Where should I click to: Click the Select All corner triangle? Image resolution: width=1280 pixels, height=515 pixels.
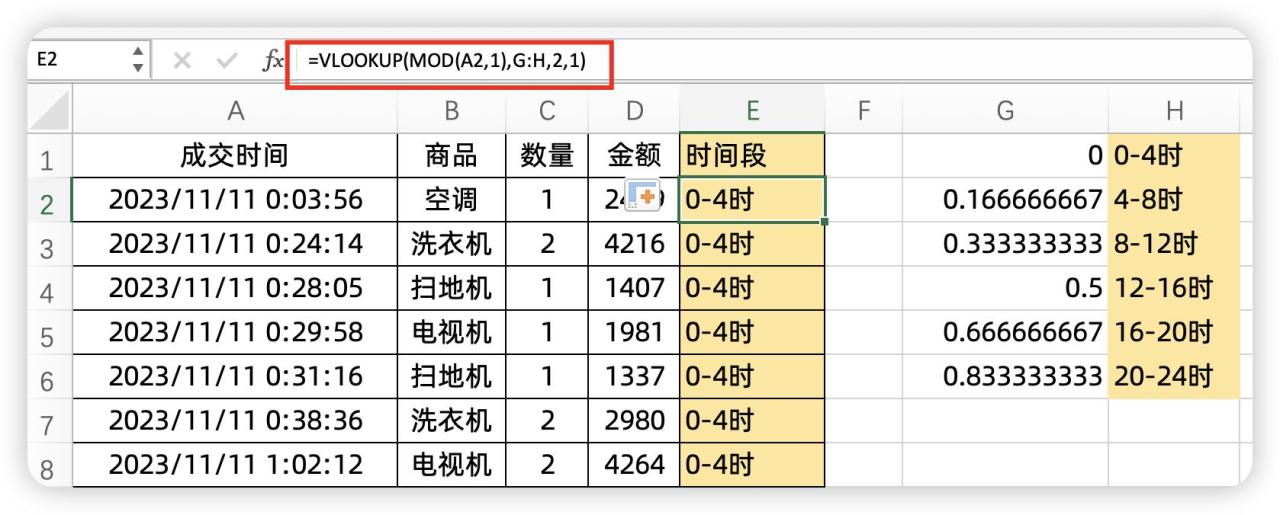pos(52,108)
